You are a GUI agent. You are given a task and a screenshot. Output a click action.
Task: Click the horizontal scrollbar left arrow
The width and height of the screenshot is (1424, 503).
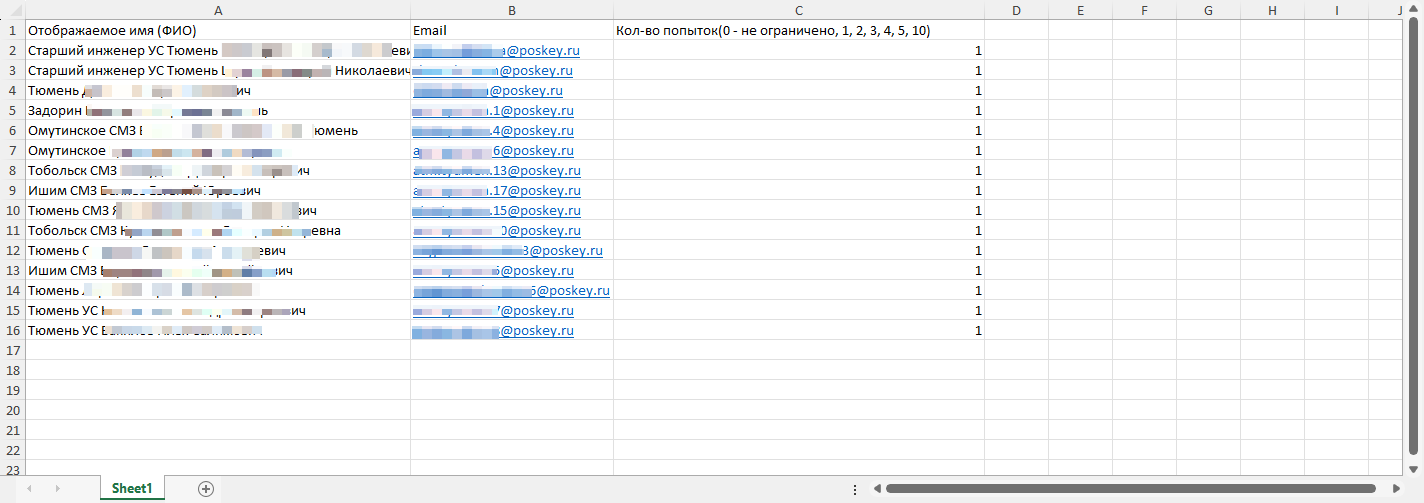[x=876, y=489]
